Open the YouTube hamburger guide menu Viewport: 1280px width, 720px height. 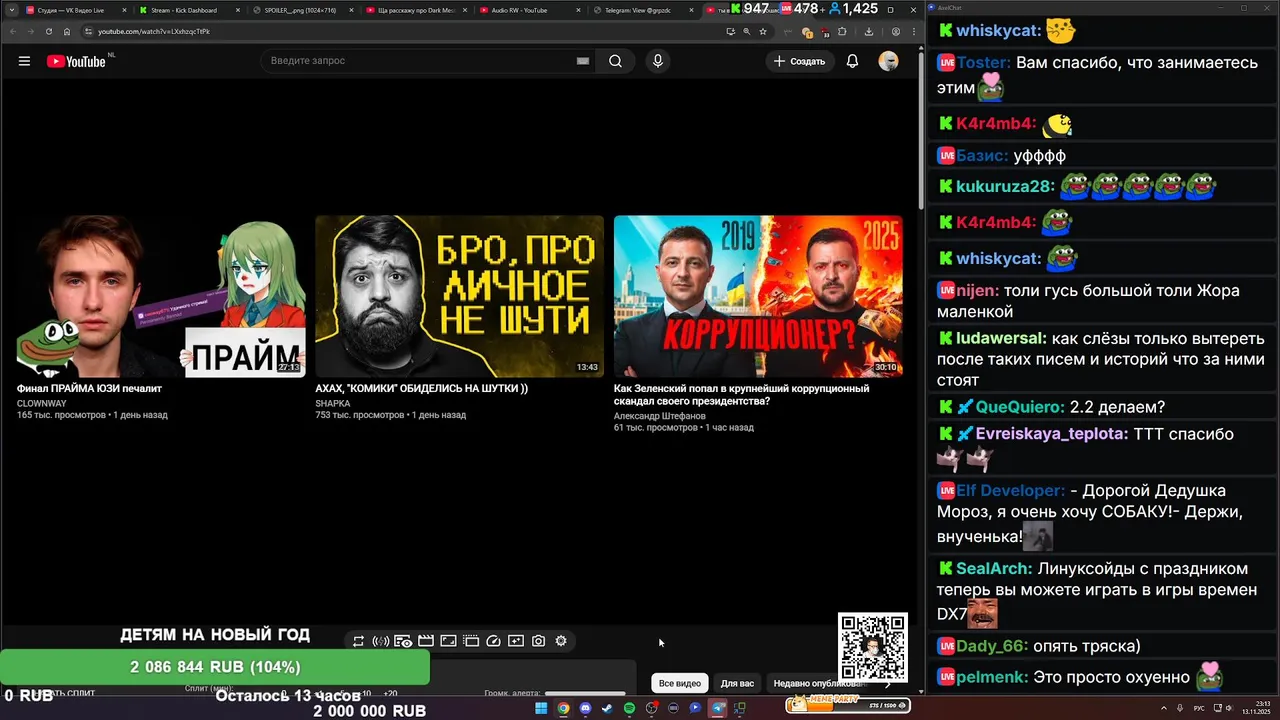(24, 61)
